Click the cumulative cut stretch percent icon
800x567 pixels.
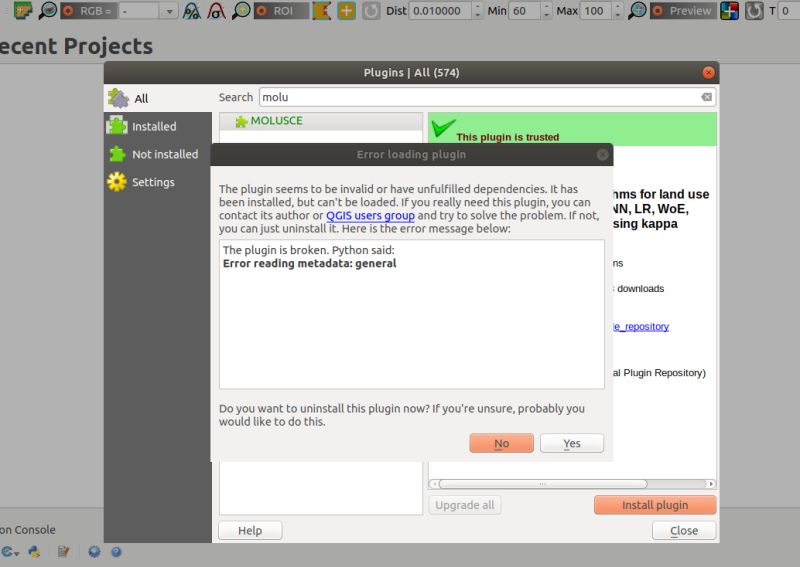192,11
